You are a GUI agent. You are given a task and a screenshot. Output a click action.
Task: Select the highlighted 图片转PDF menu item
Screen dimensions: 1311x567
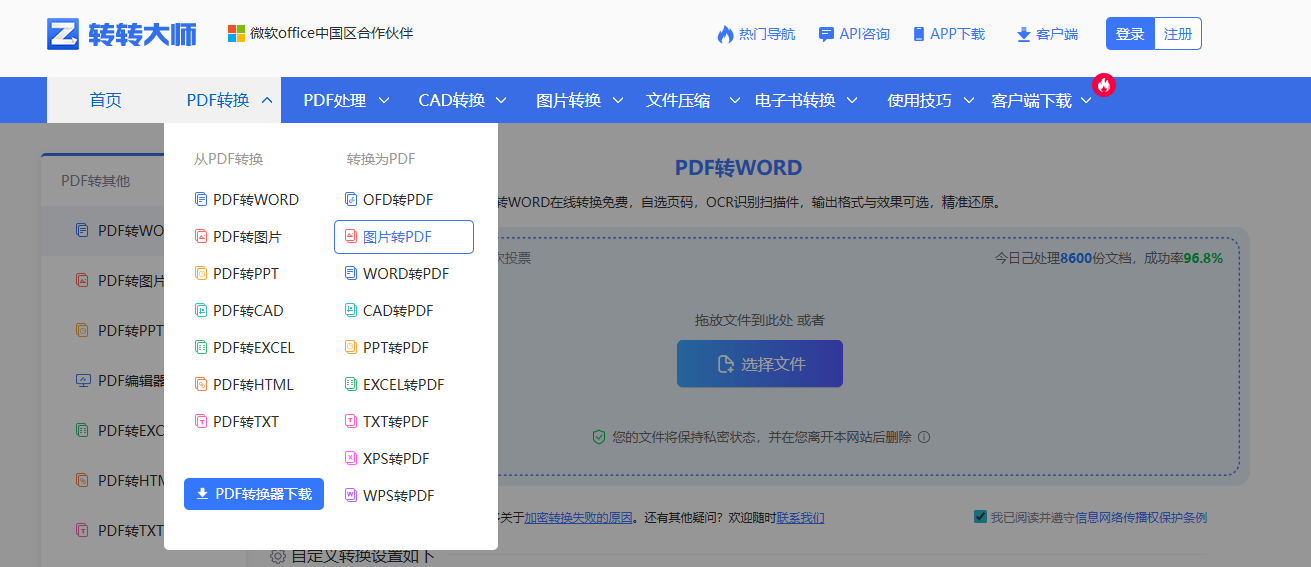404,237
